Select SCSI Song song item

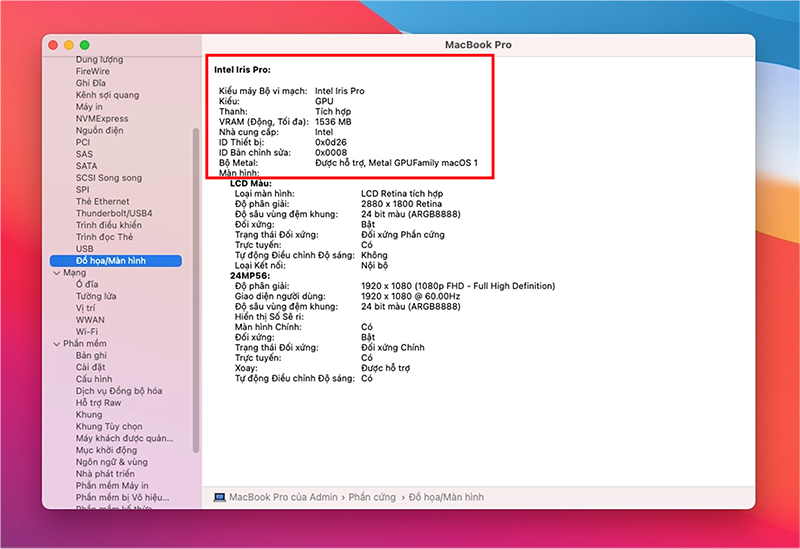click(x=109, y=178)
